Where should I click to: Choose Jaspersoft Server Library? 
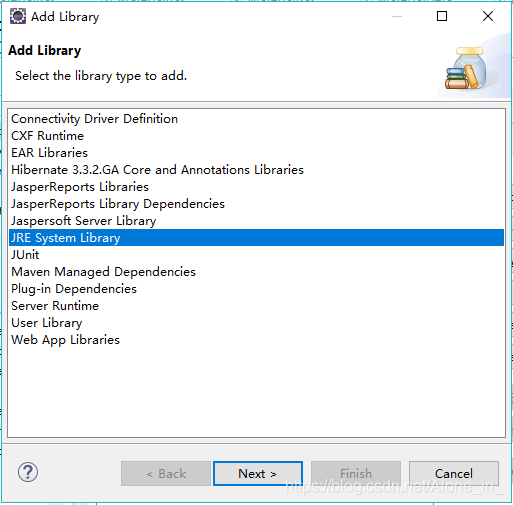click(x=256, y=221)
